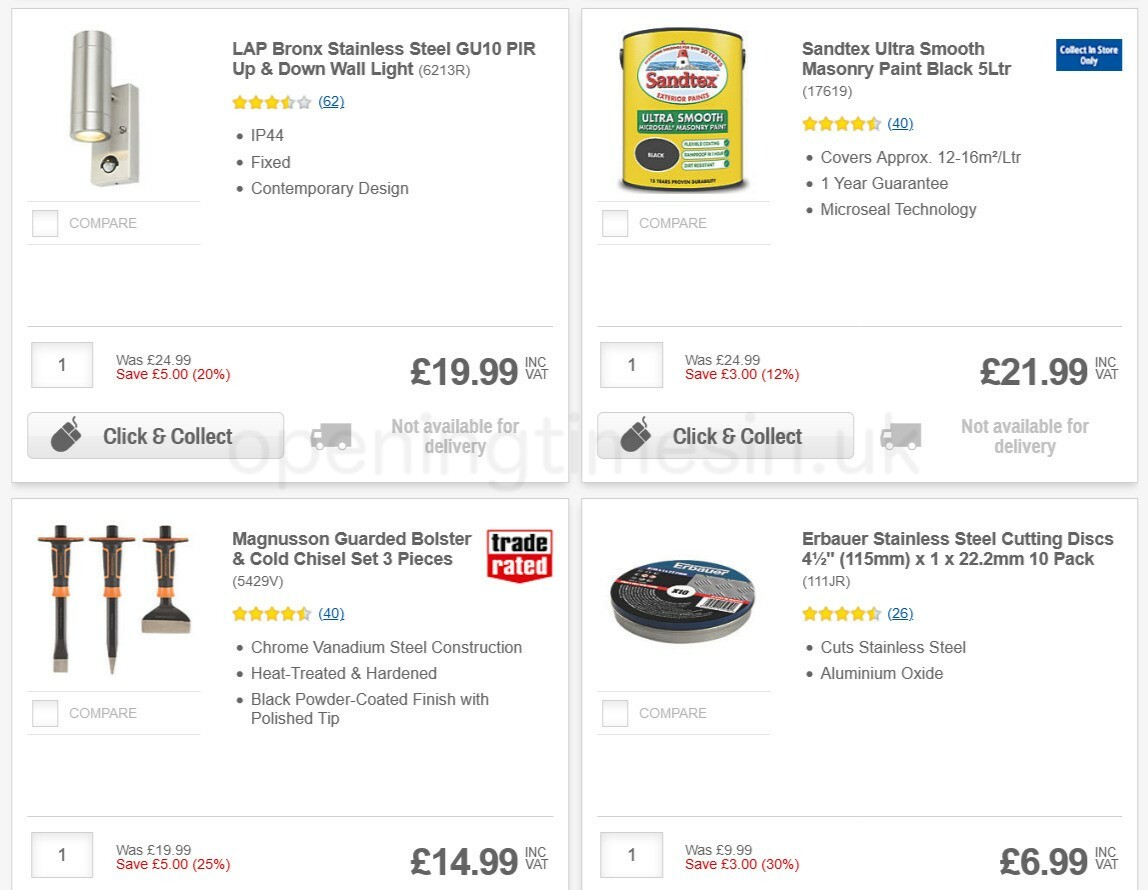Select the quantity field for the Magnusson chisel set
The height and width of the screenshot is (890, 1148).
[61, 855]
